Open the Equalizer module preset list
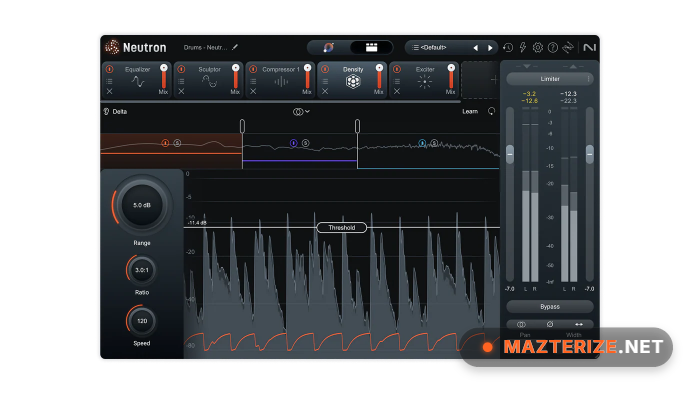 (109, 81)
